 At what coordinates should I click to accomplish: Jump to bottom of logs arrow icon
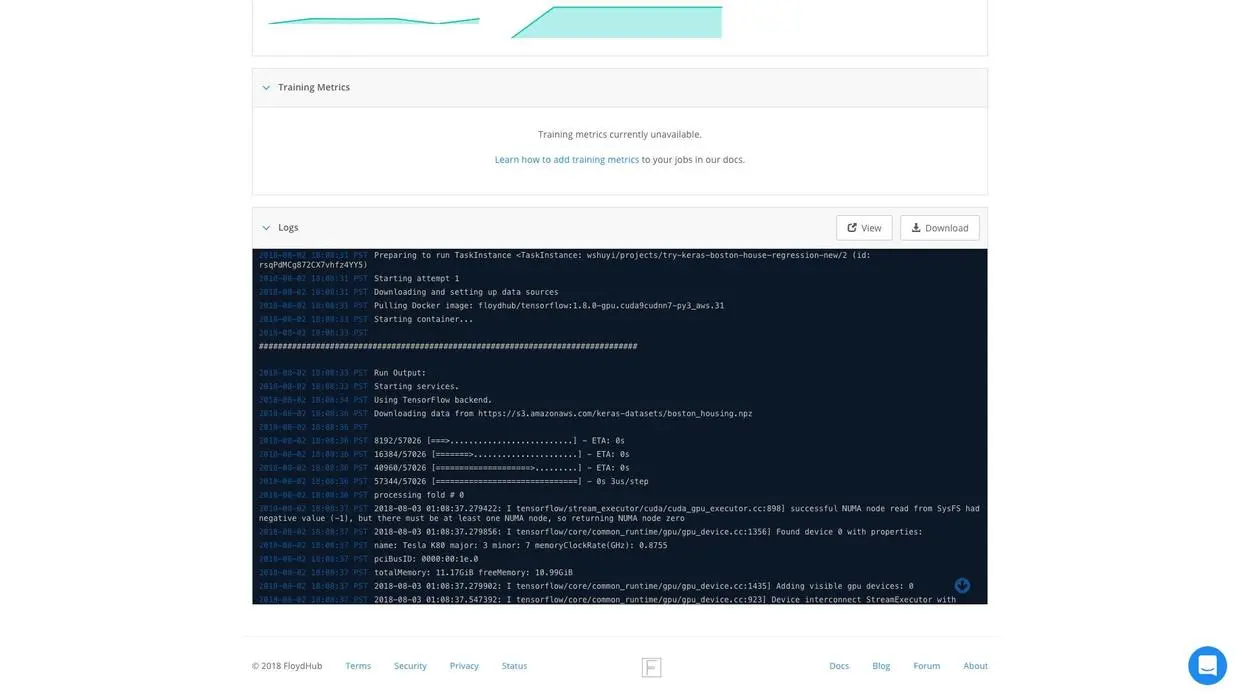(x=962, y=585)
